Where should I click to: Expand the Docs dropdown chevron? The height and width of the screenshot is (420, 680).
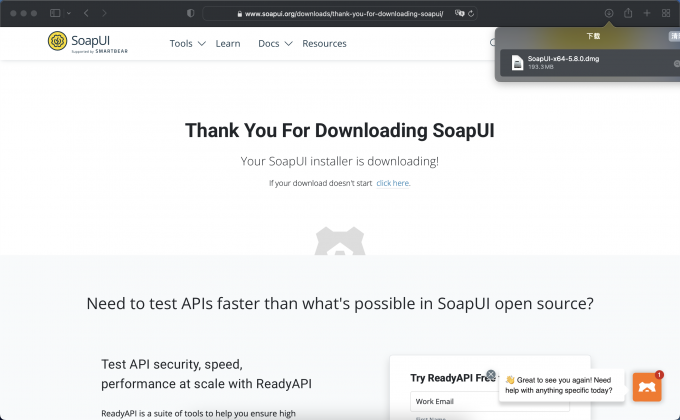[288, 43]
